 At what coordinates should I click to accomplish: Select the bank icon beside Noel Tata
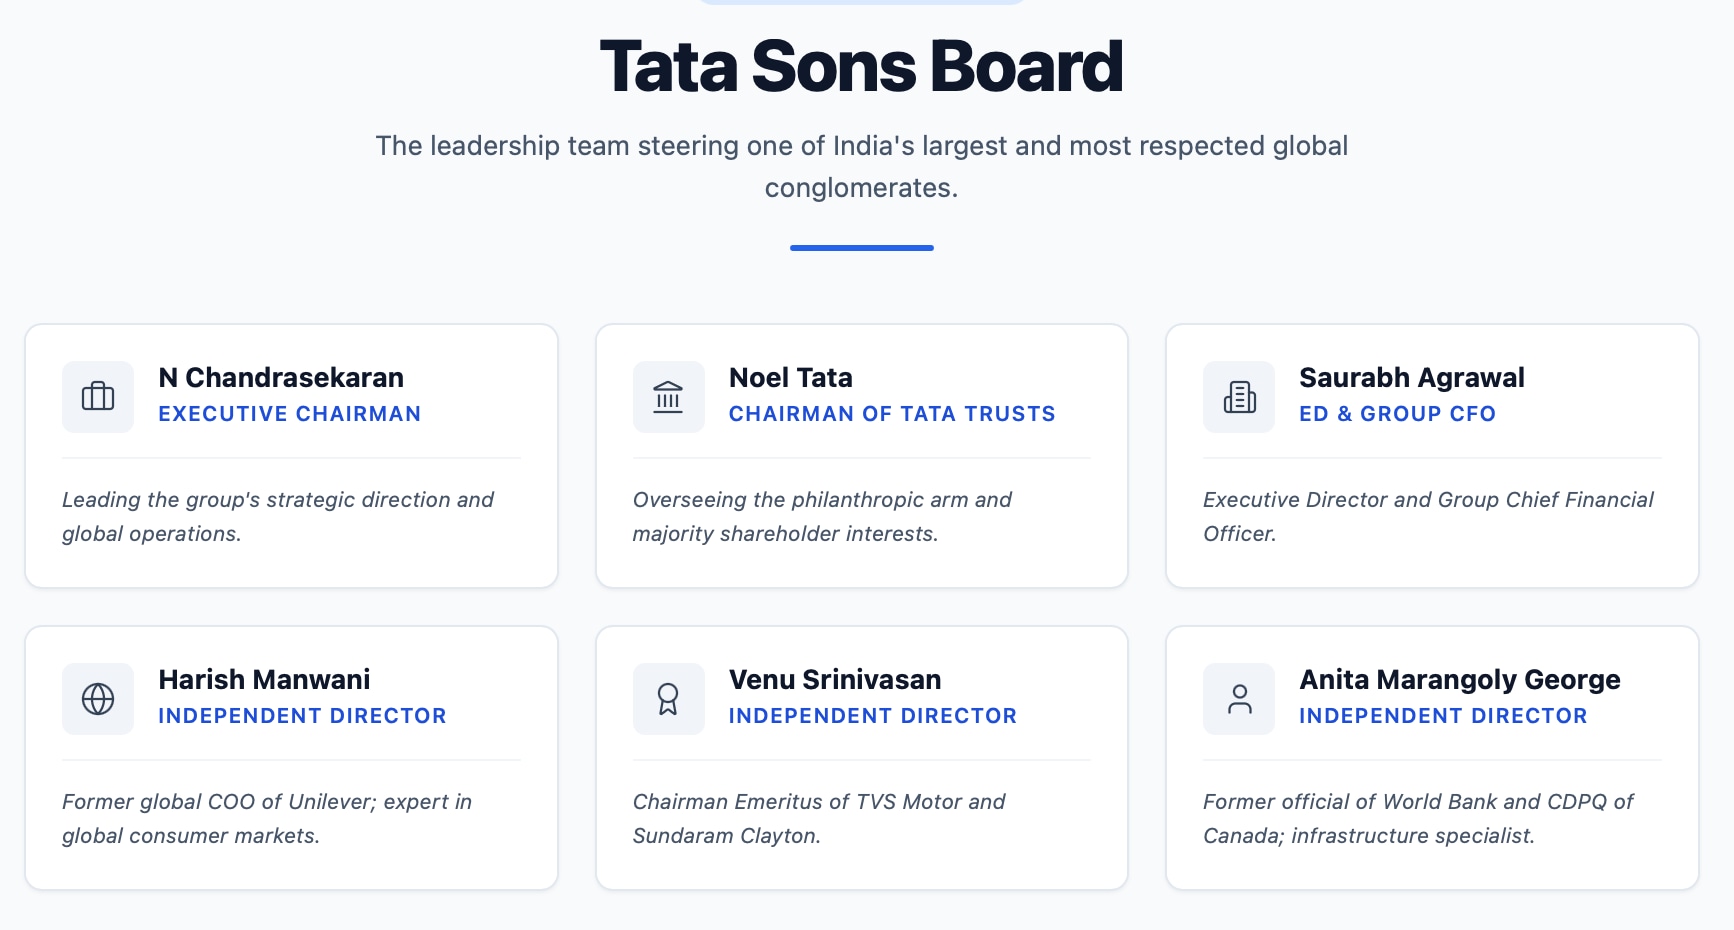point(668,397)
